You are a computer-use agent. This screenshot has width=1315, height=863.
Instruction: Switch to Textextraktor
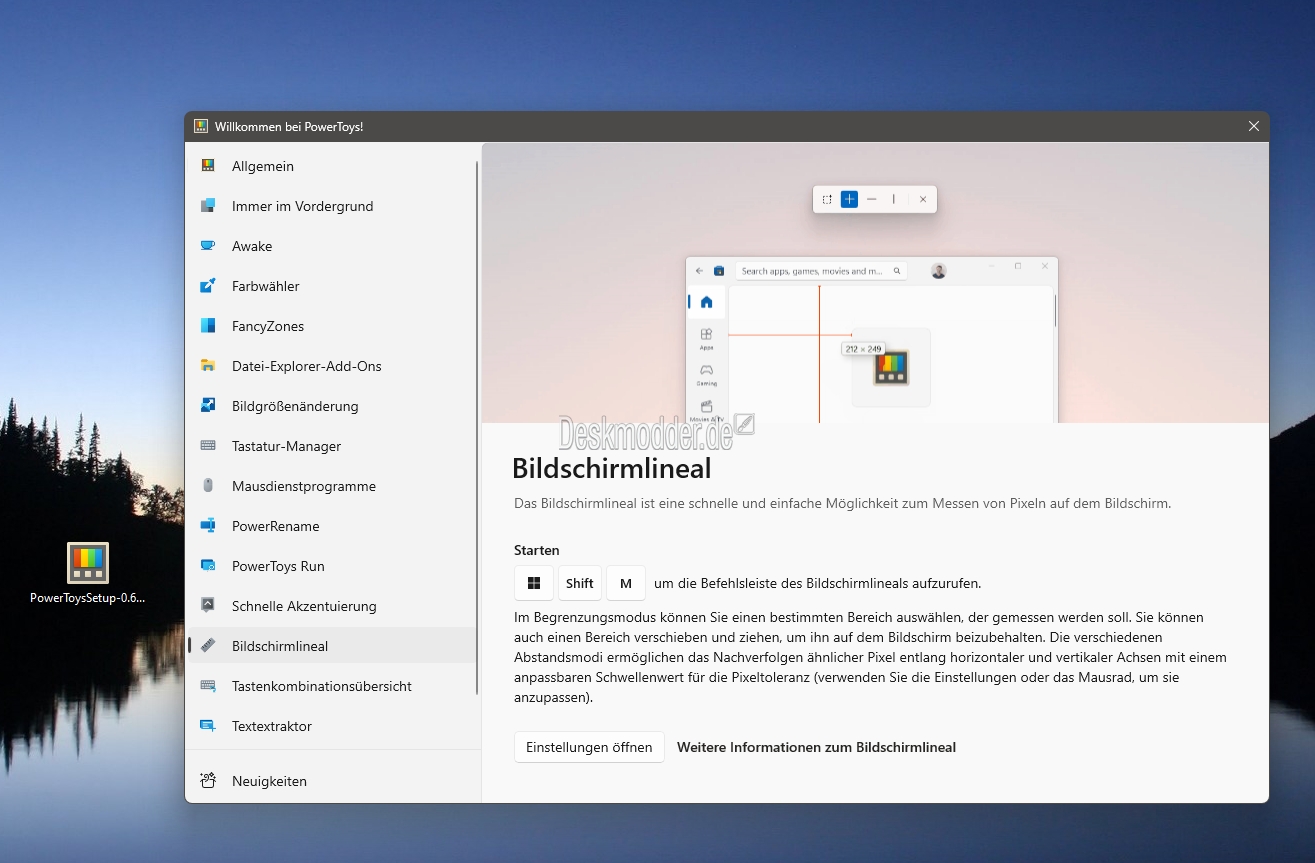[x=331, y=726]
